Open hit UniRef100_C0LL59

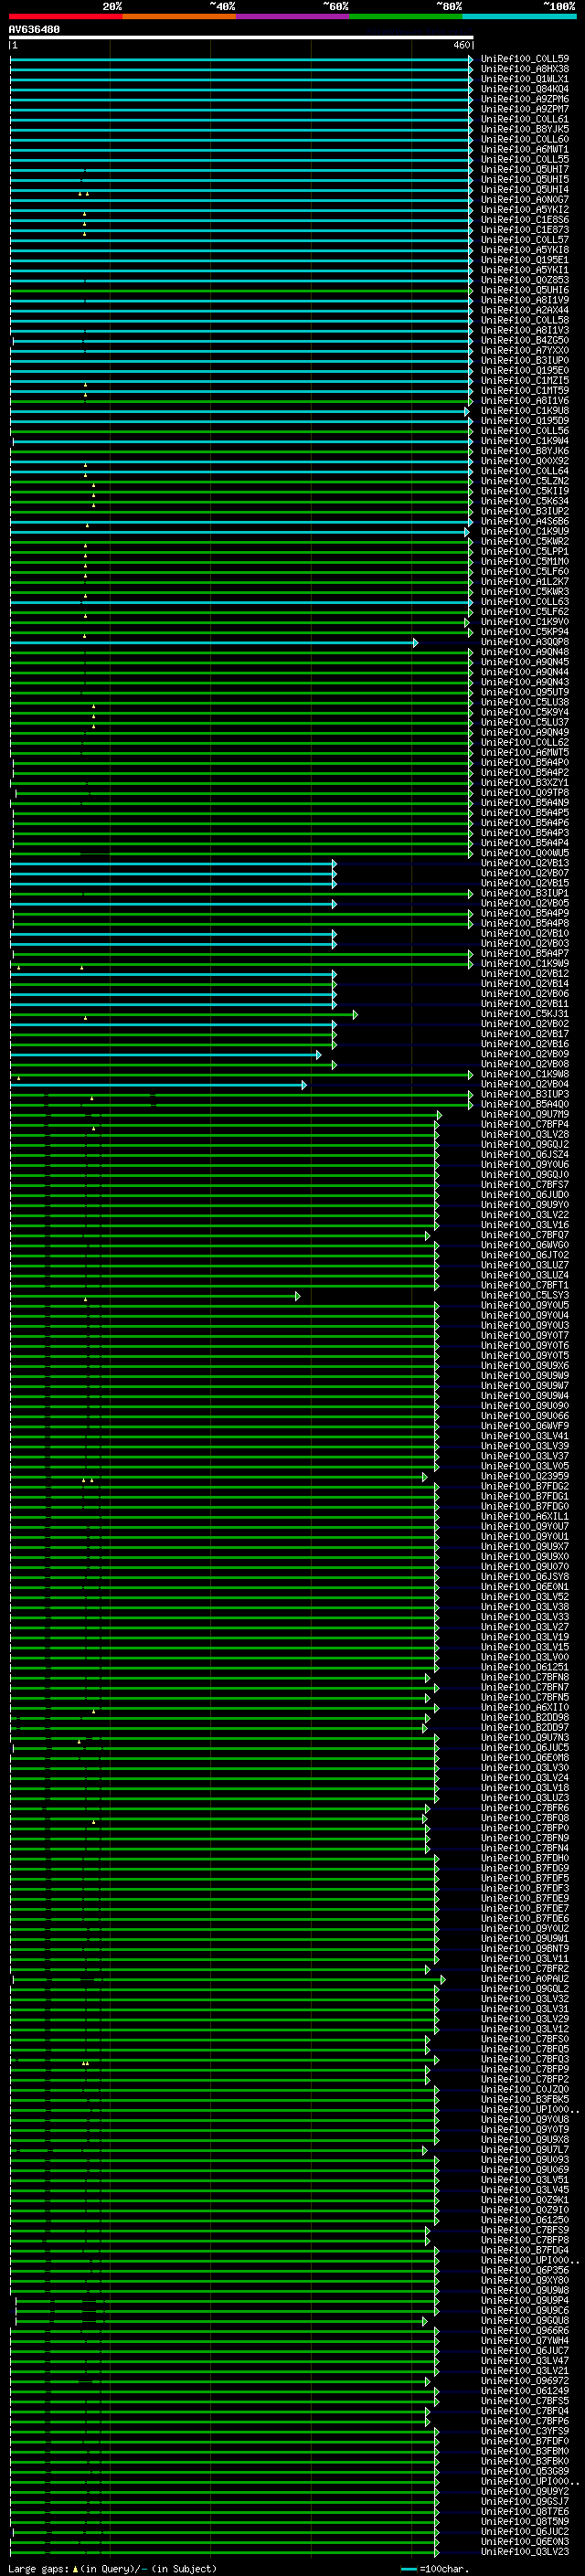[525, 59]
